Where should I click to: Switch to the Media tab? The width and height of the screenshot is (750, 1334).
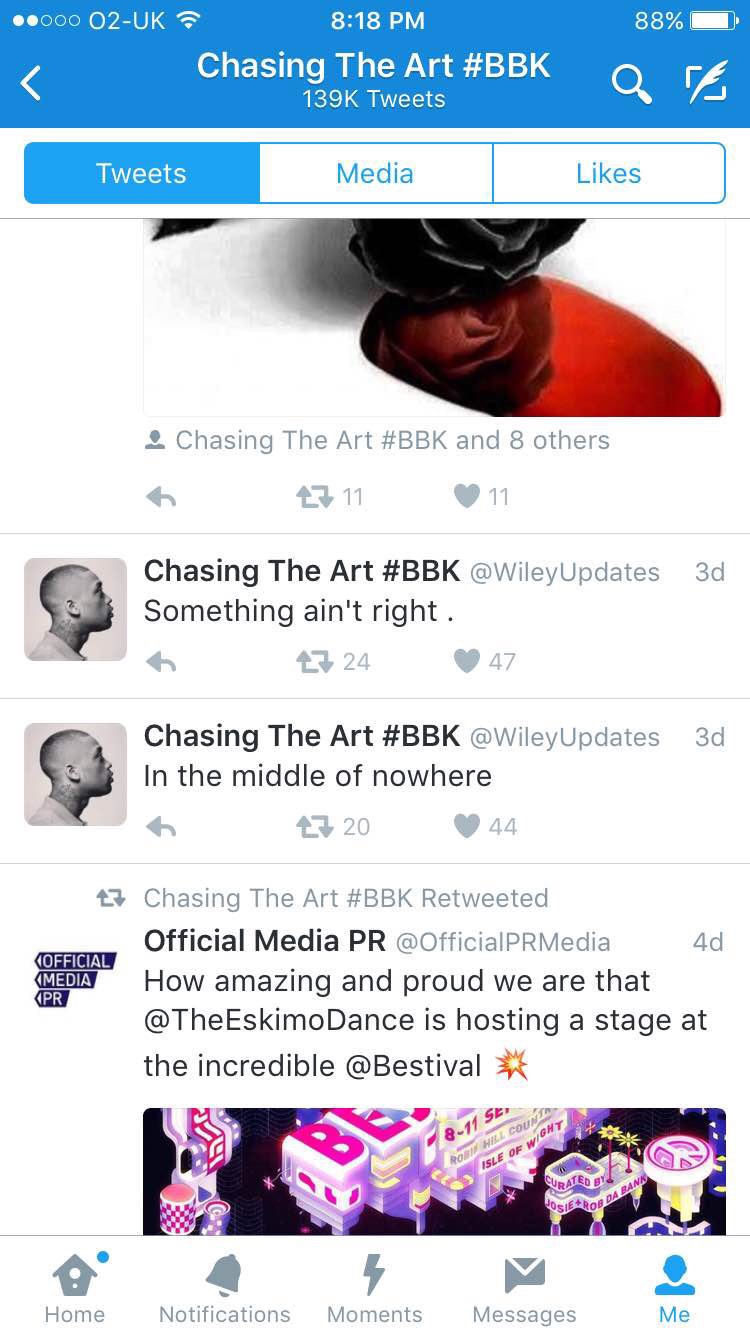pyautogui.click(x=375, y=173)
